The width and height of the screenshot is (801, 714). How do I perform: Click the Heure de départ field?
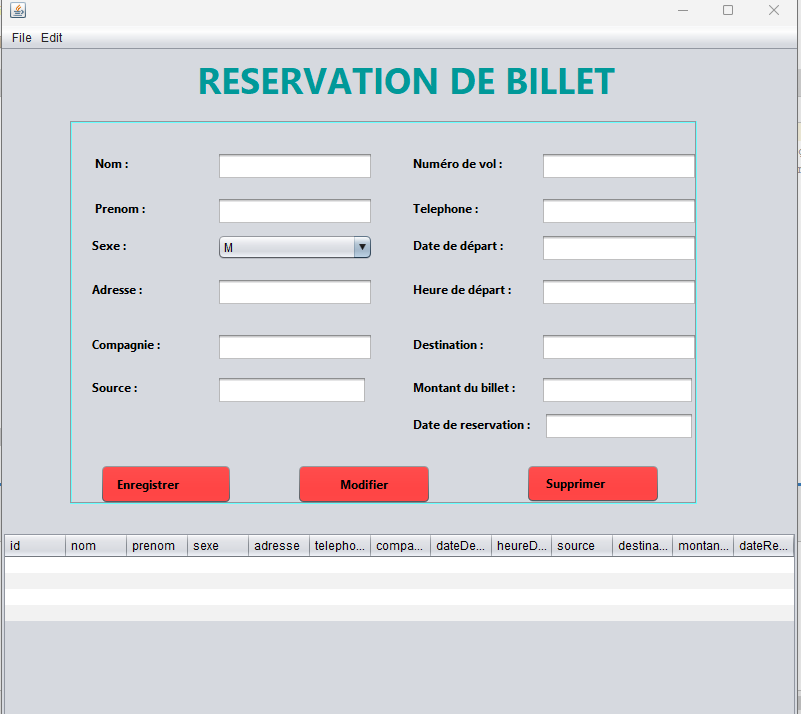tap(618, 292)
